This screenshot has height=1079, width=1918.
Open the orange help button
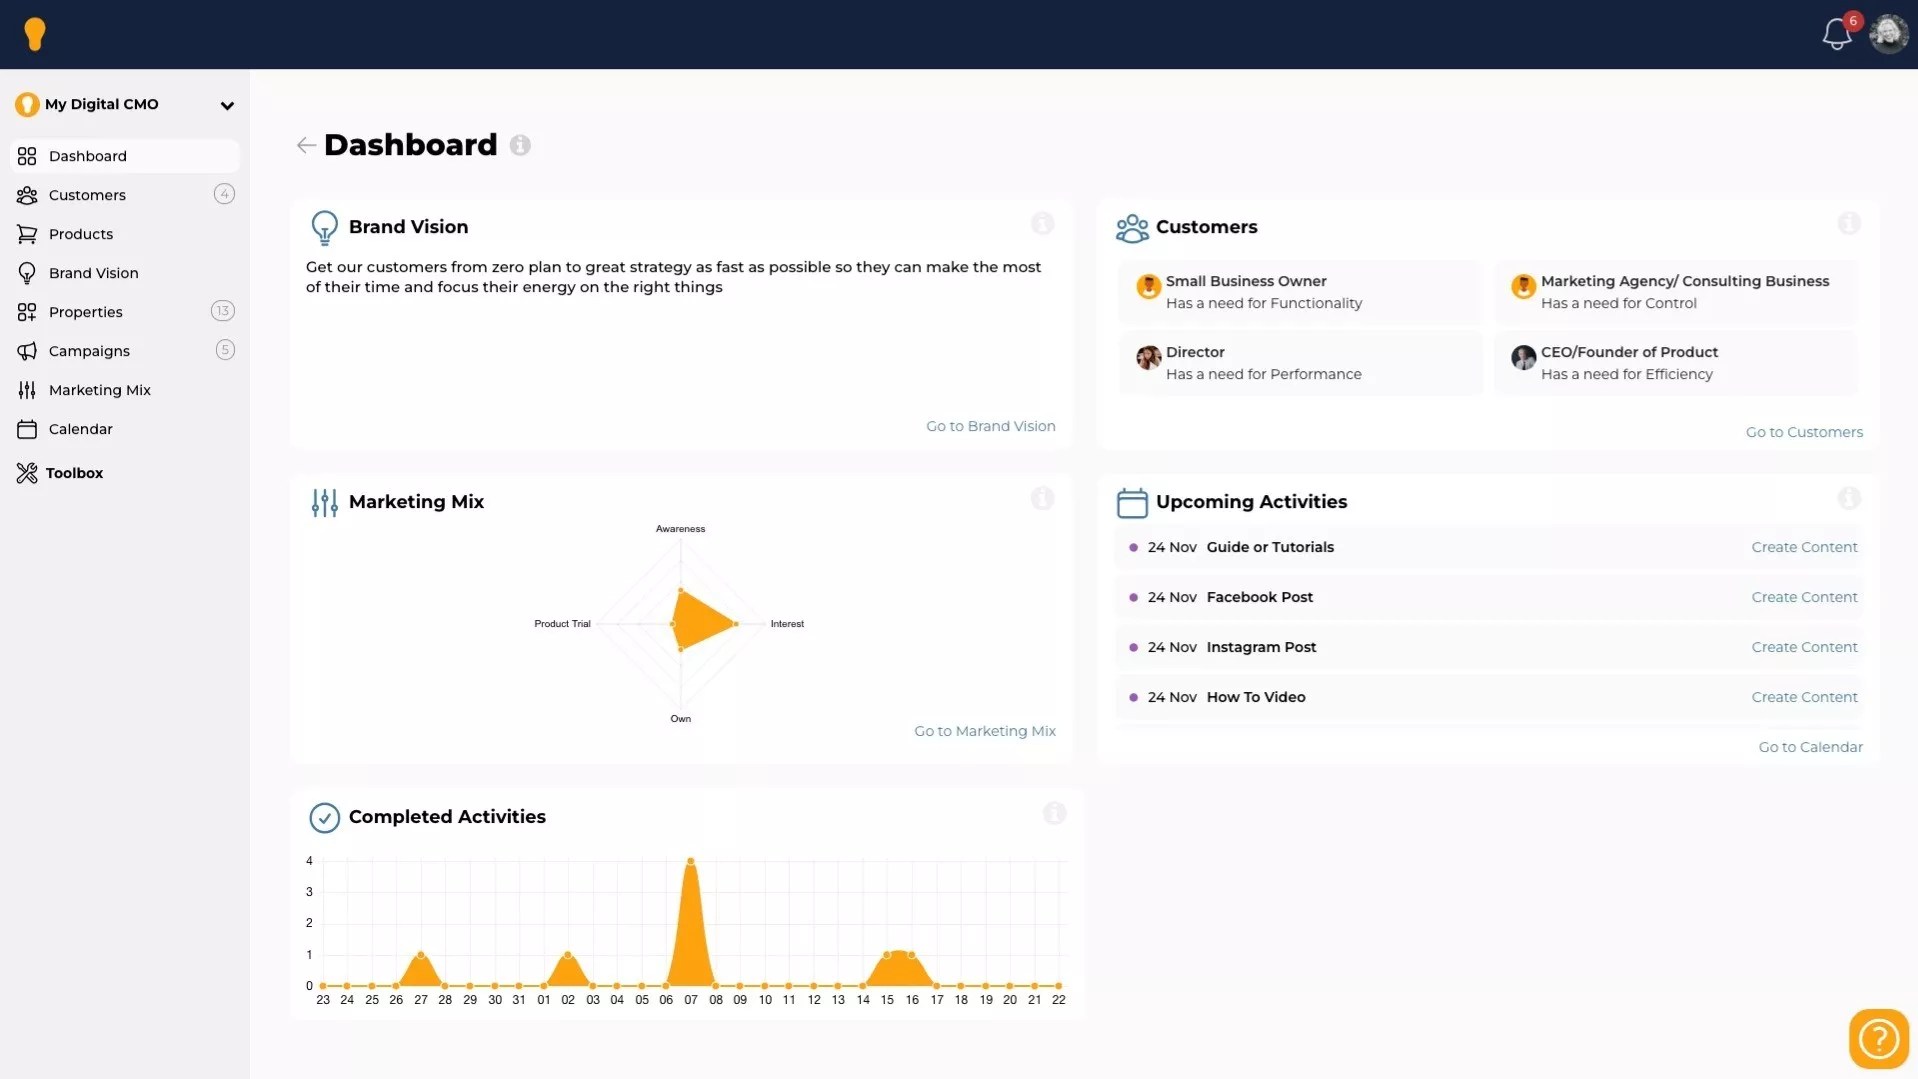(1878, 1038)
